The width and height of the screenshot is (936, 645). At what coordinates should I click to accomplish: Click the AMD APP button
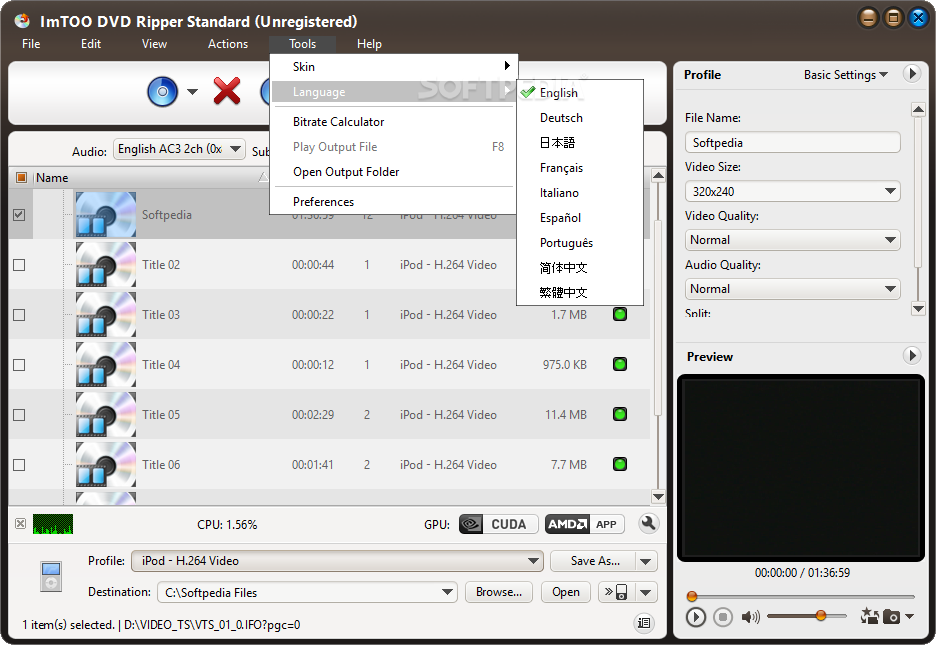(585, 524)
